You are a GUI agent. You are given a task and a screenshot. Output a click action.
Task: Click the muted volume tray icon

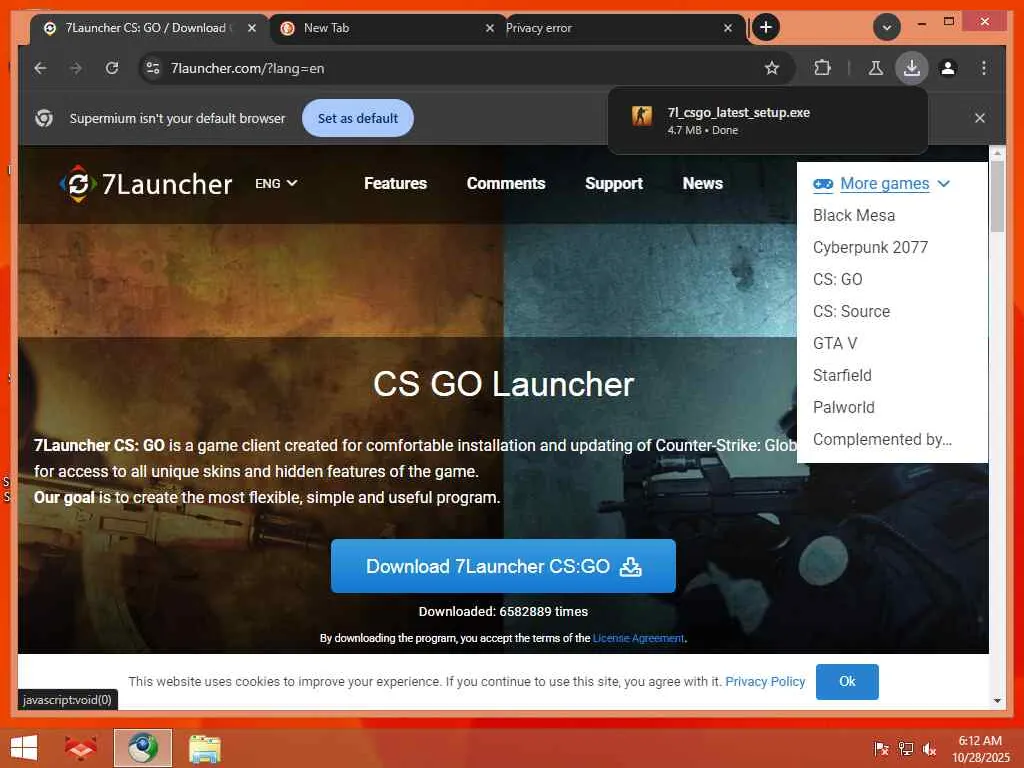[x=929, y=748]
